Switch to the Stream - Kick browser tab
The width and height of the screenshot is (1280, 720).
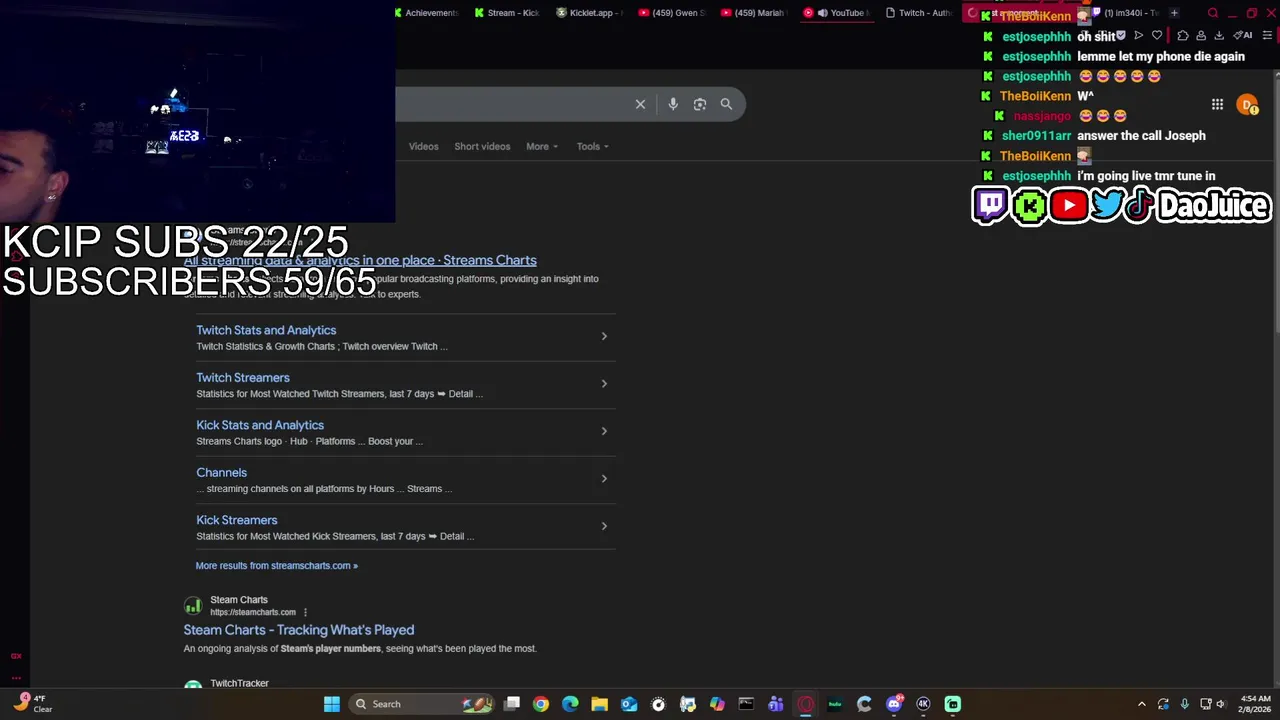click(508, 13)
